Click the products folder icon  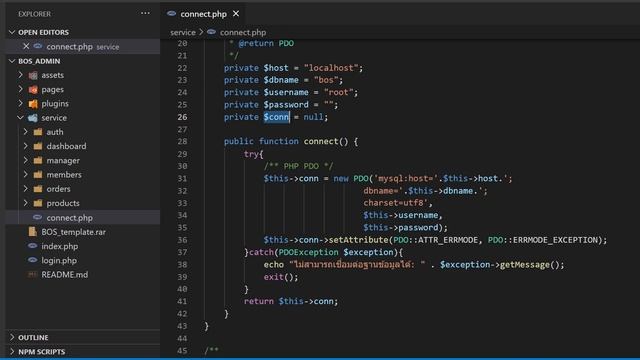[38, 203]
